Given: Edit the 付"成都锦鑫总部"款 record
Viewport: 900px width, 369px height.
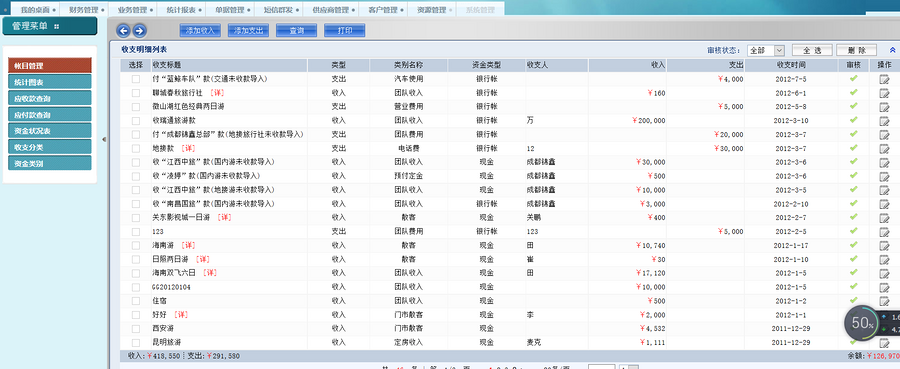Looking at the screenshot, I should (x=884, y=135).
